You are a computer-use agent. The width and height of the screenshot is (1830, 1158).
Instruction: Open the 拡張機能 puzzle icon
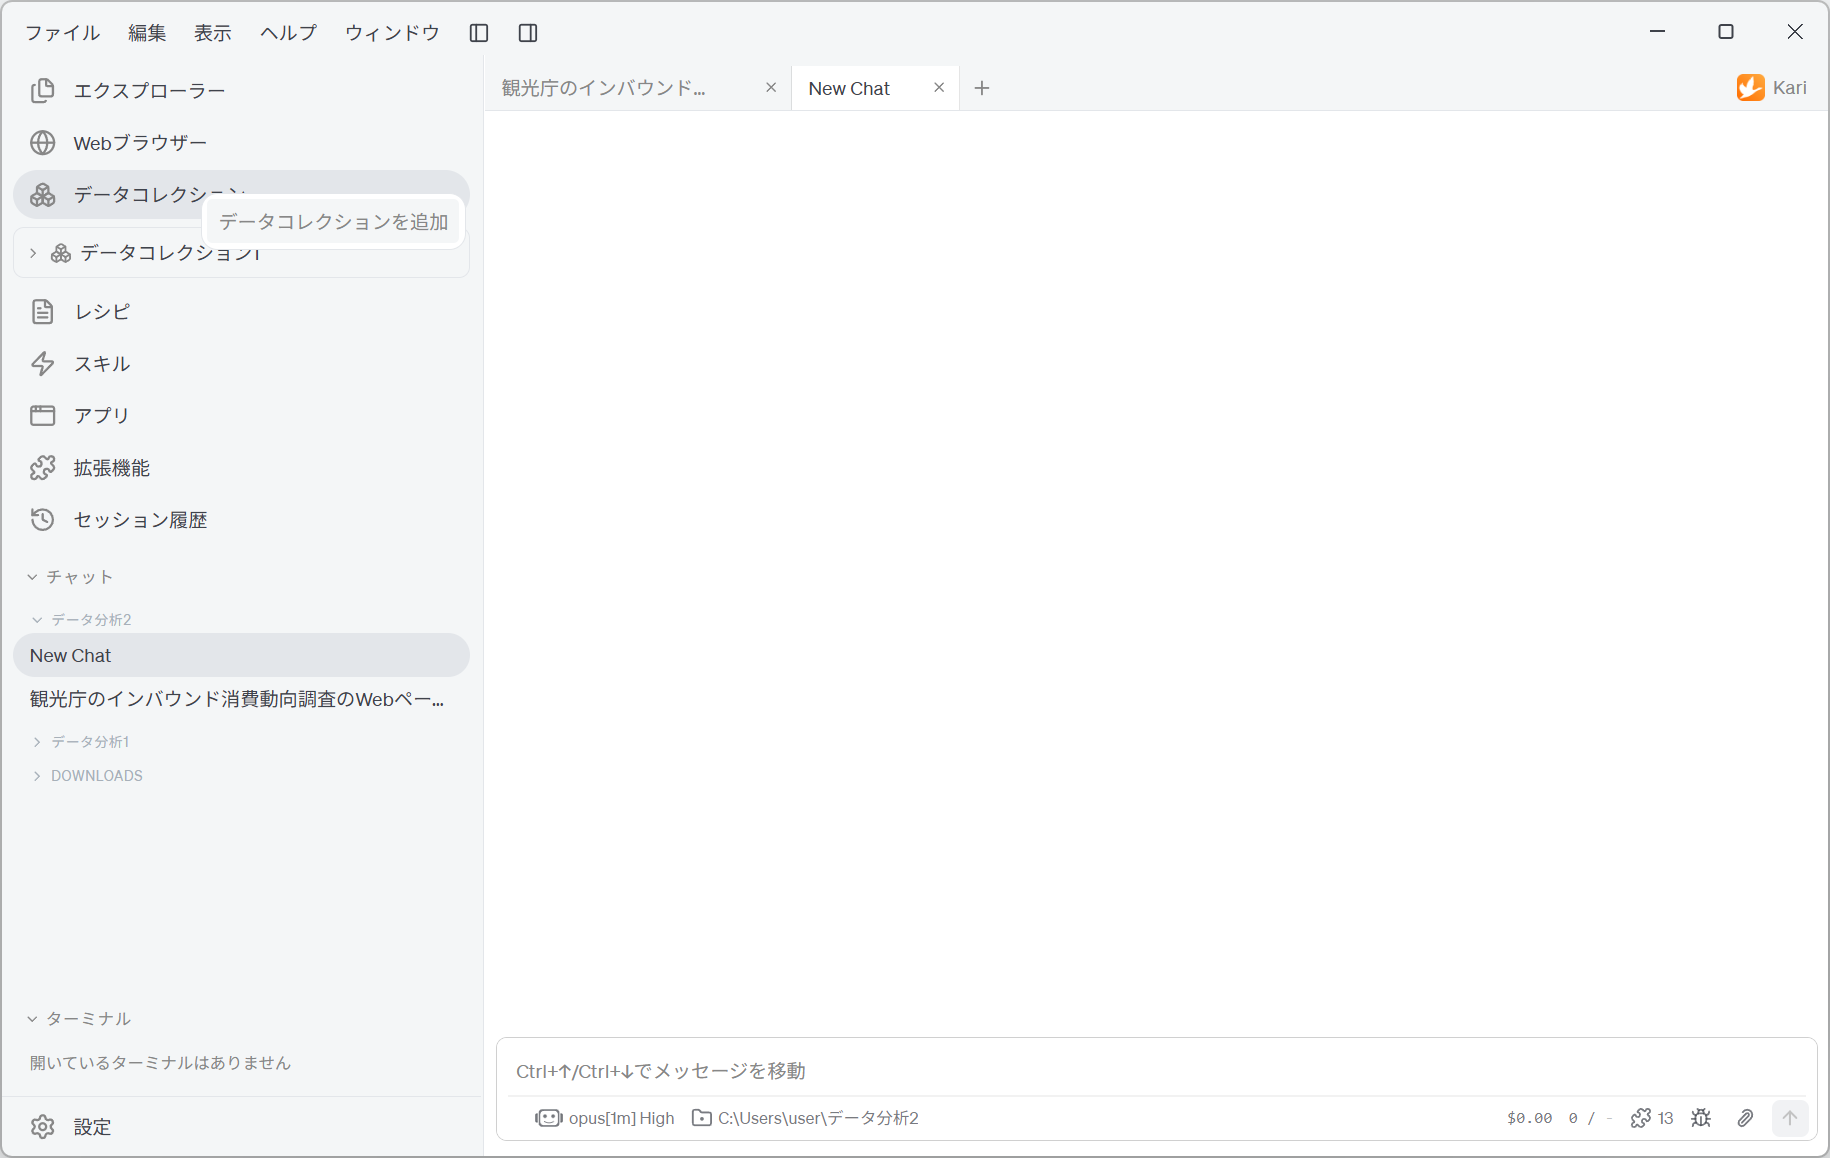coord(43,468)
